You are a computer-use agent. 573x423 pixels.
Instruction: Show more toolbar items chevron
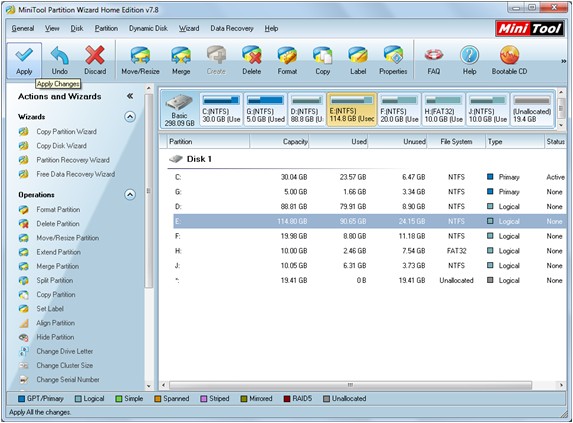tap(563, 61)
